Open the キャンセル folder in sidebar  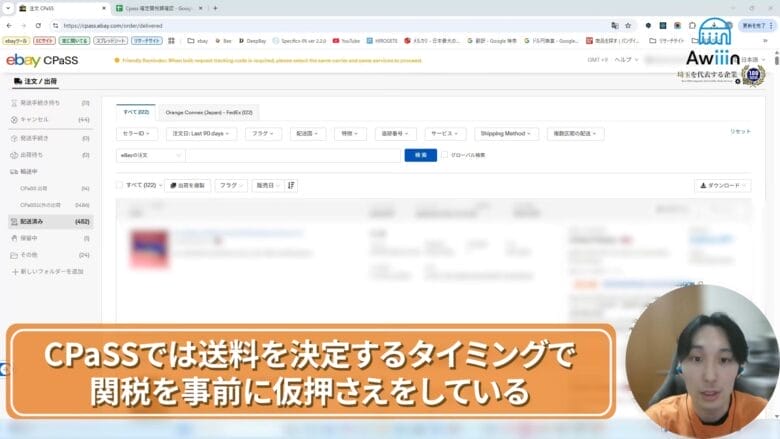(50, 119)
